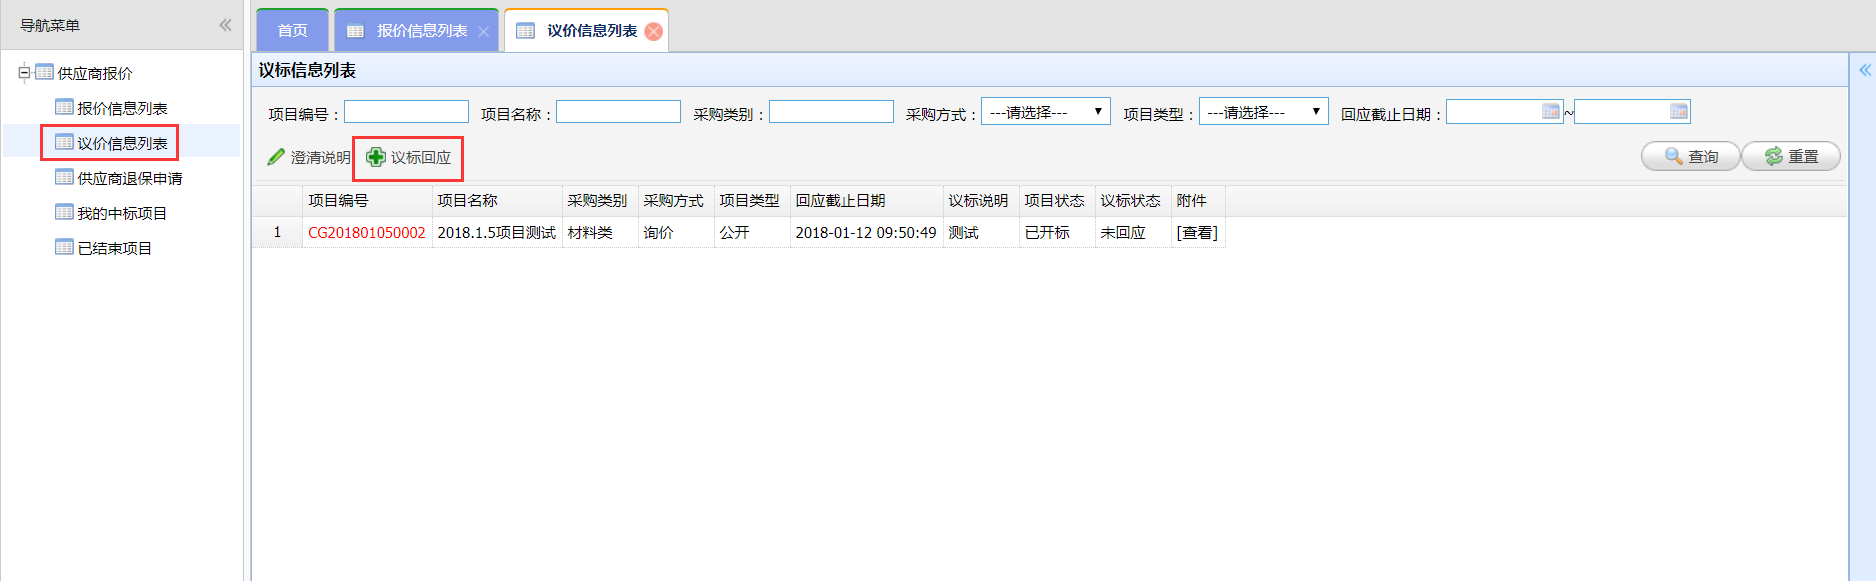The image size is (1876, 581).
Task: Click the 项目编号 input field
Action: [406, 112]
